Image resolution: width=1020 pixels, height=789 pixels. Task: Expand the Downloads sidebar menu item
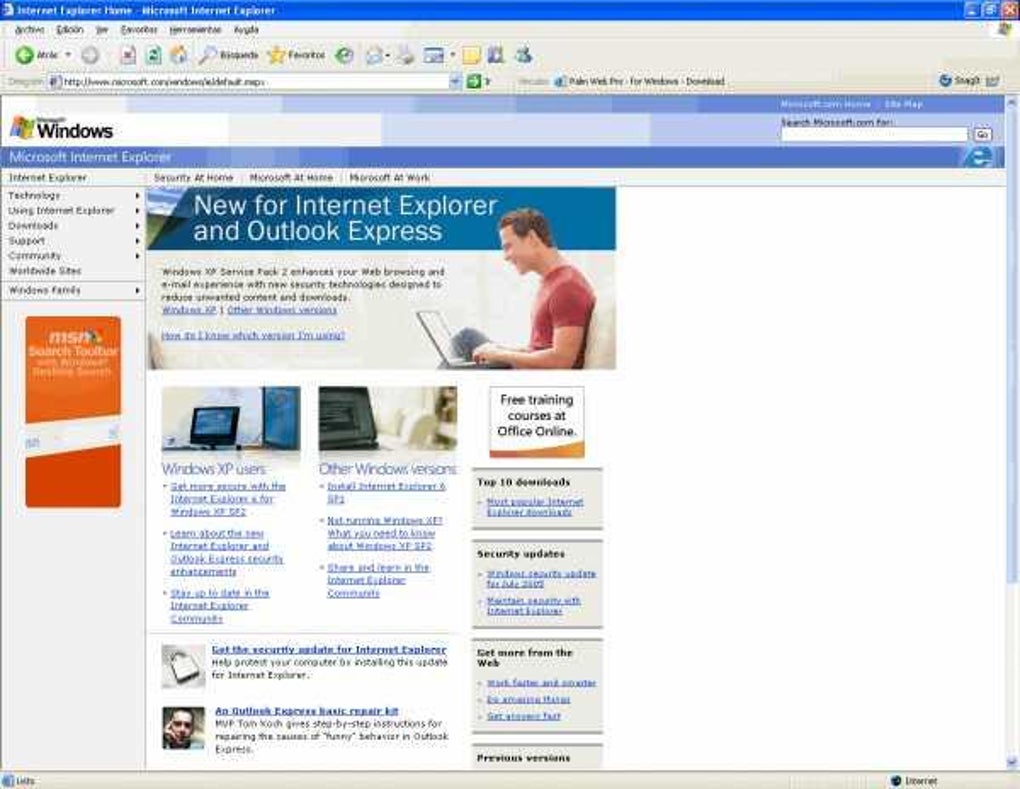(73, 226)
